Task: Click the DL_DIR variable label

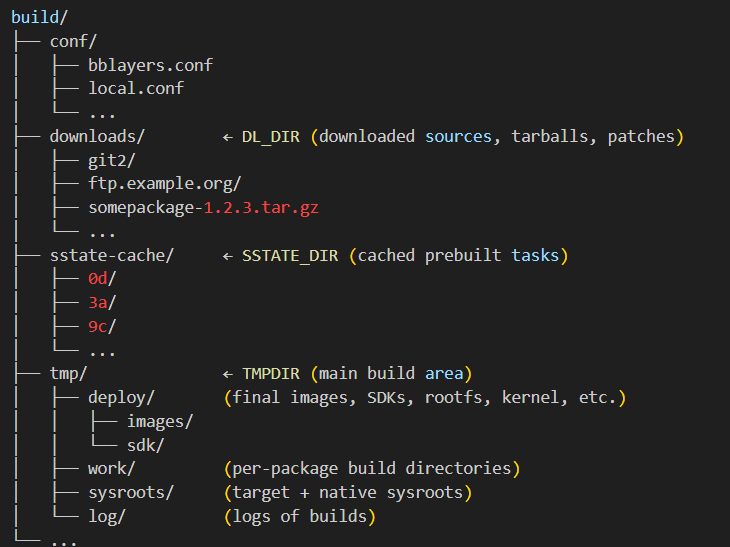Action: 270,137
